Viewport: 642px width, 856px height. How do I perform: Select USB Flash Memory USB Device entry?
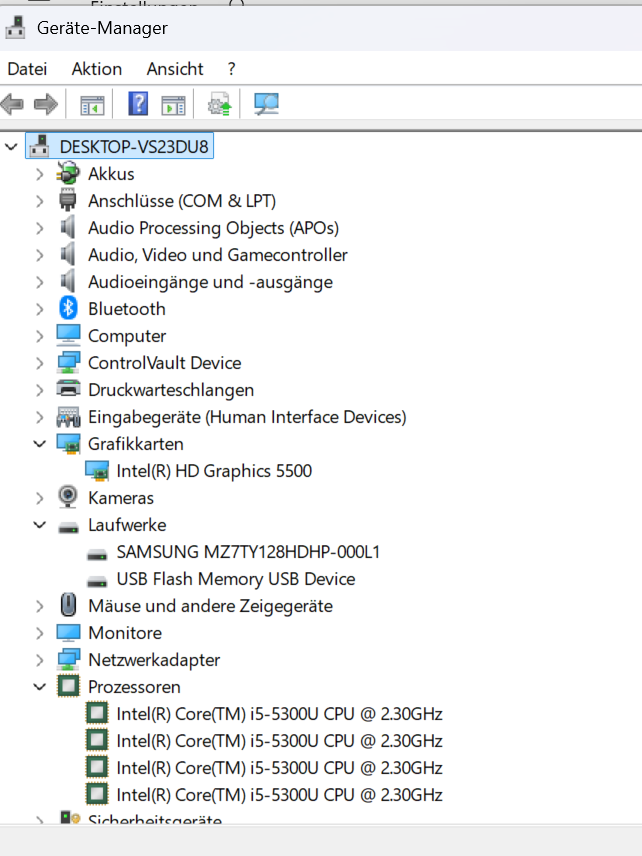point(236,579)
